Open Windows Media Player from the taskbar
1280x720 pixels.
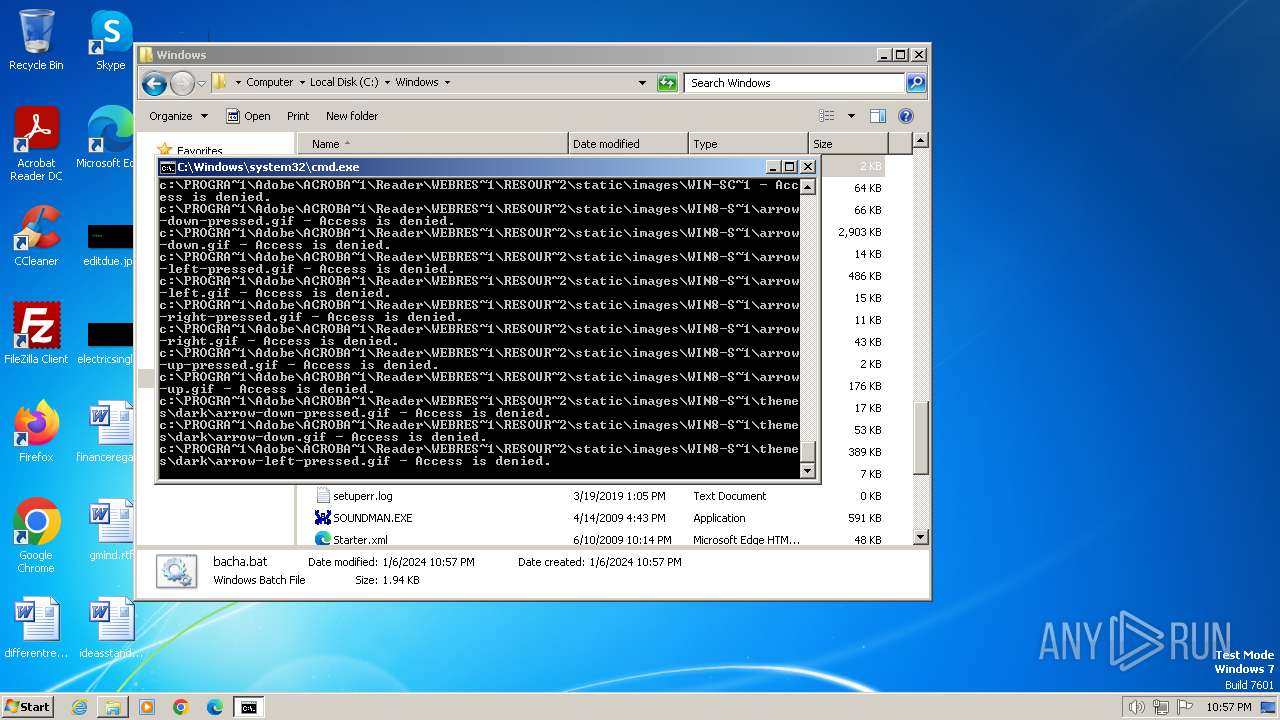click(x=147, y=707)
